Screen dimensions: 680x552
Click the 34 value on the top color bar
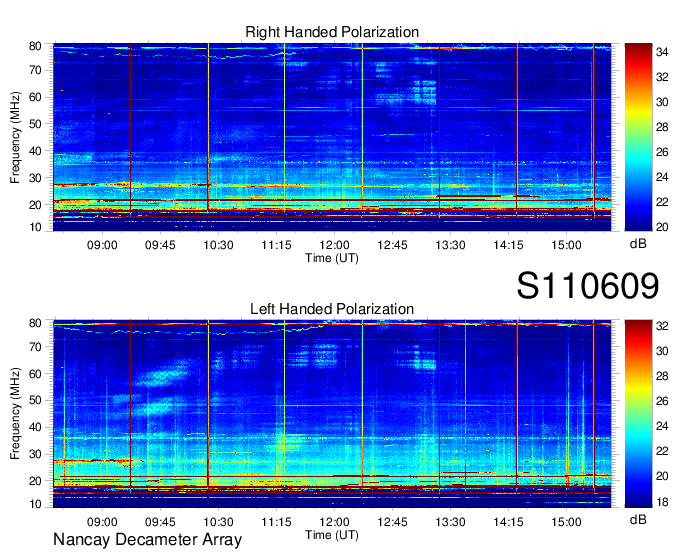(662, 52)
